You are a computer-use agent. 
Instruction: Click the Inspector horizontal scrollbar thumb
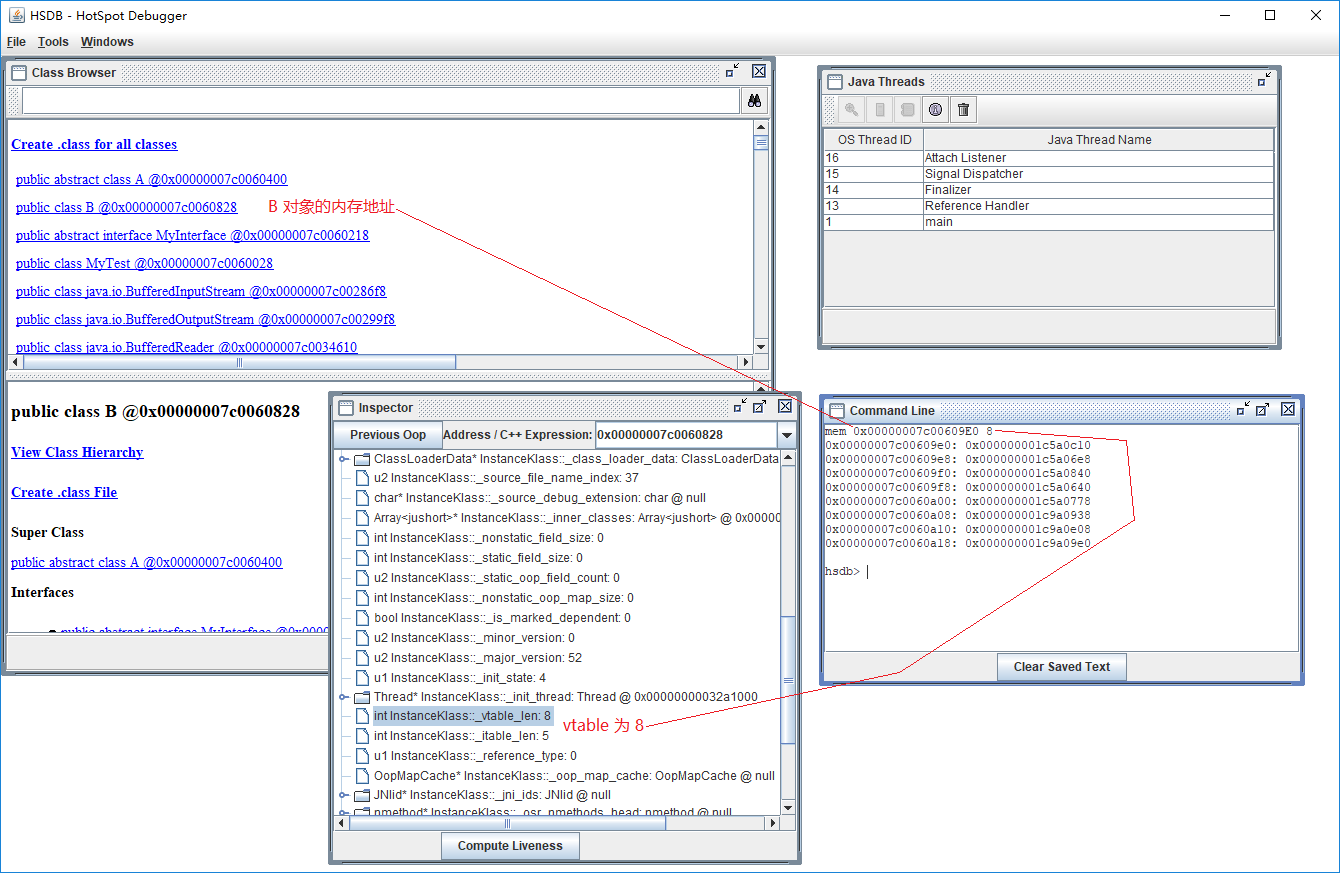pos(508,824)
